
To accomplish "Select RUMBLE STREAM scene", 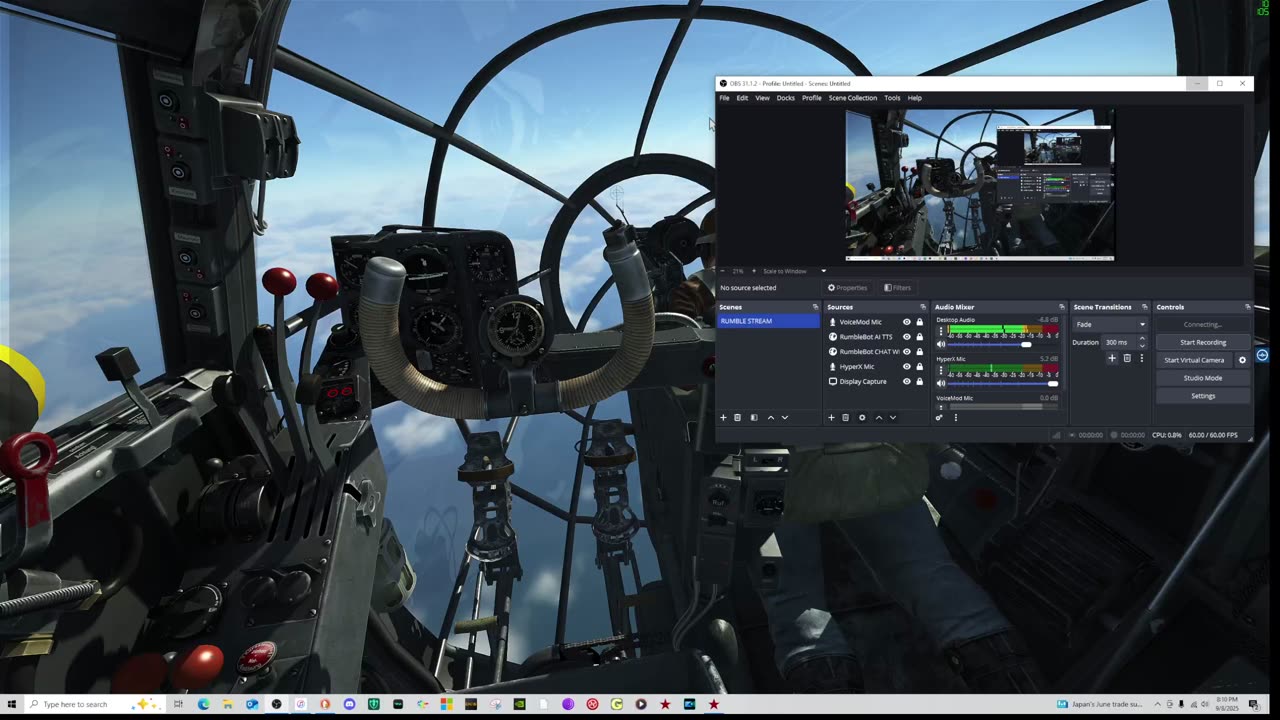I will pyautogui.click(x=768, y=321).
